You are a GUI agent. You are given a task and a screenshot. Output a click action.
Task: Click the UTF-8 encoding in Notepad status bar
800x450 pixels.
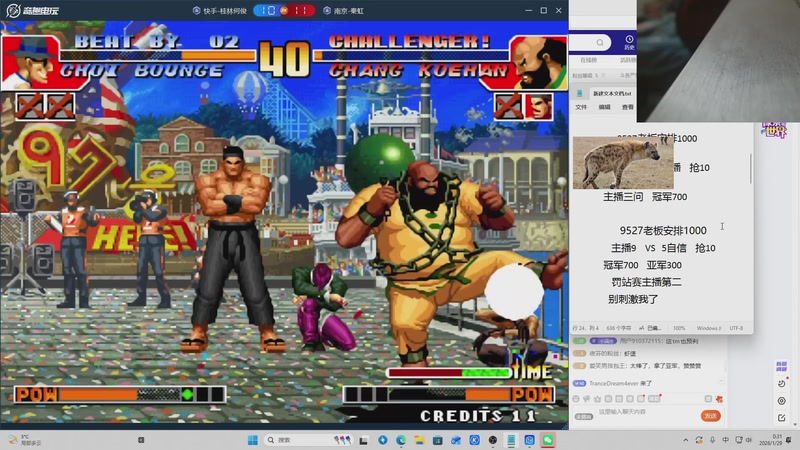(x=736, y=328)
